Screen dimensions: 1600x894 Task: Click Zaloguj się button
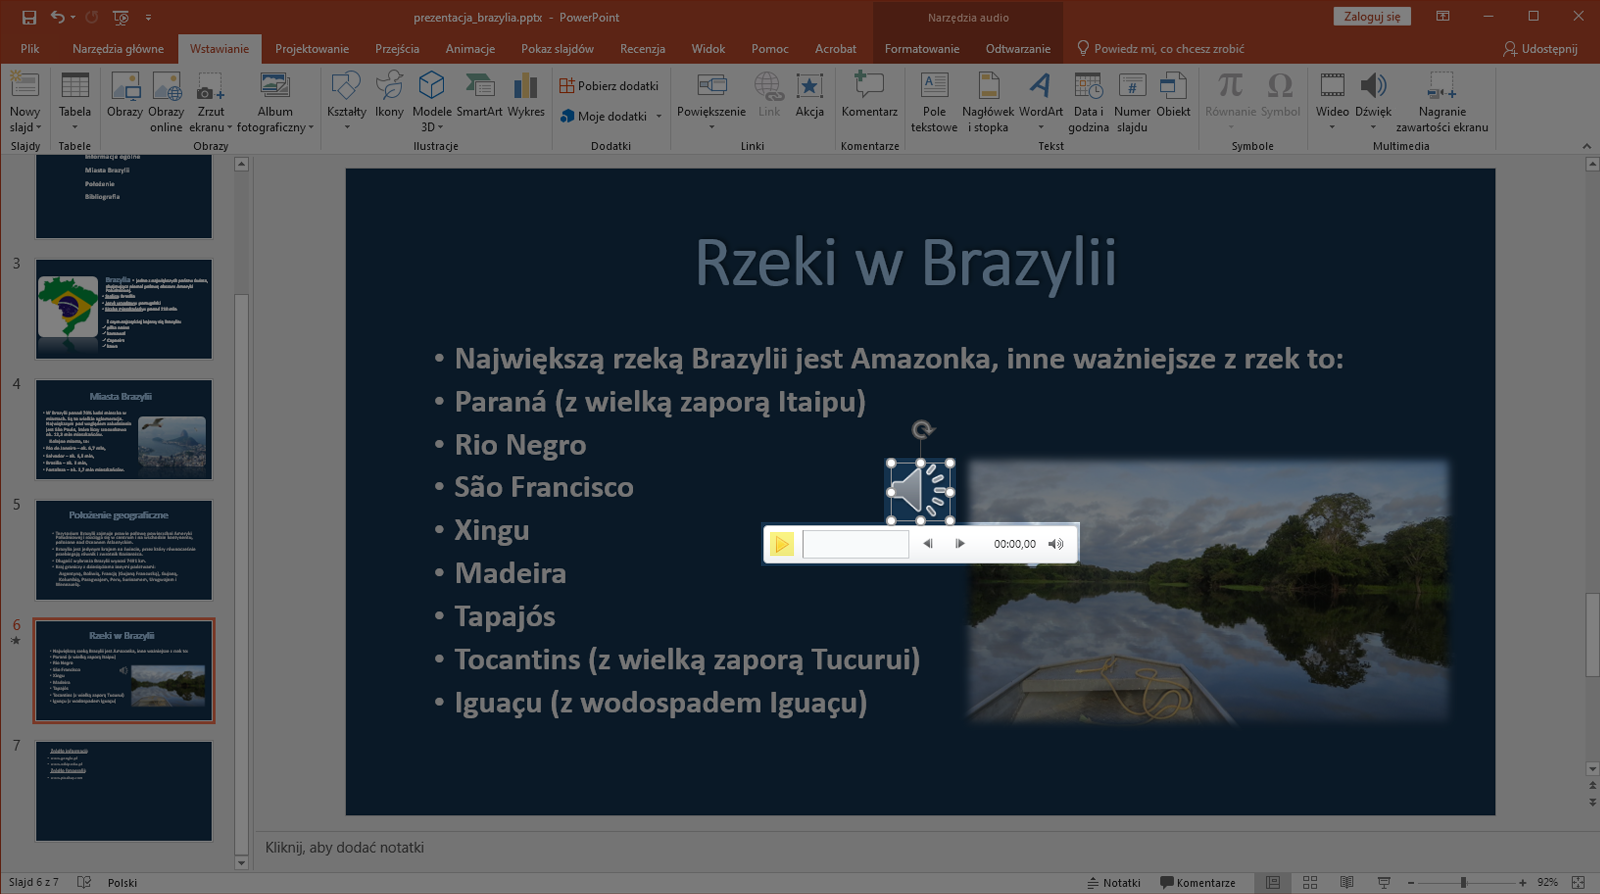coord(1372,16)
